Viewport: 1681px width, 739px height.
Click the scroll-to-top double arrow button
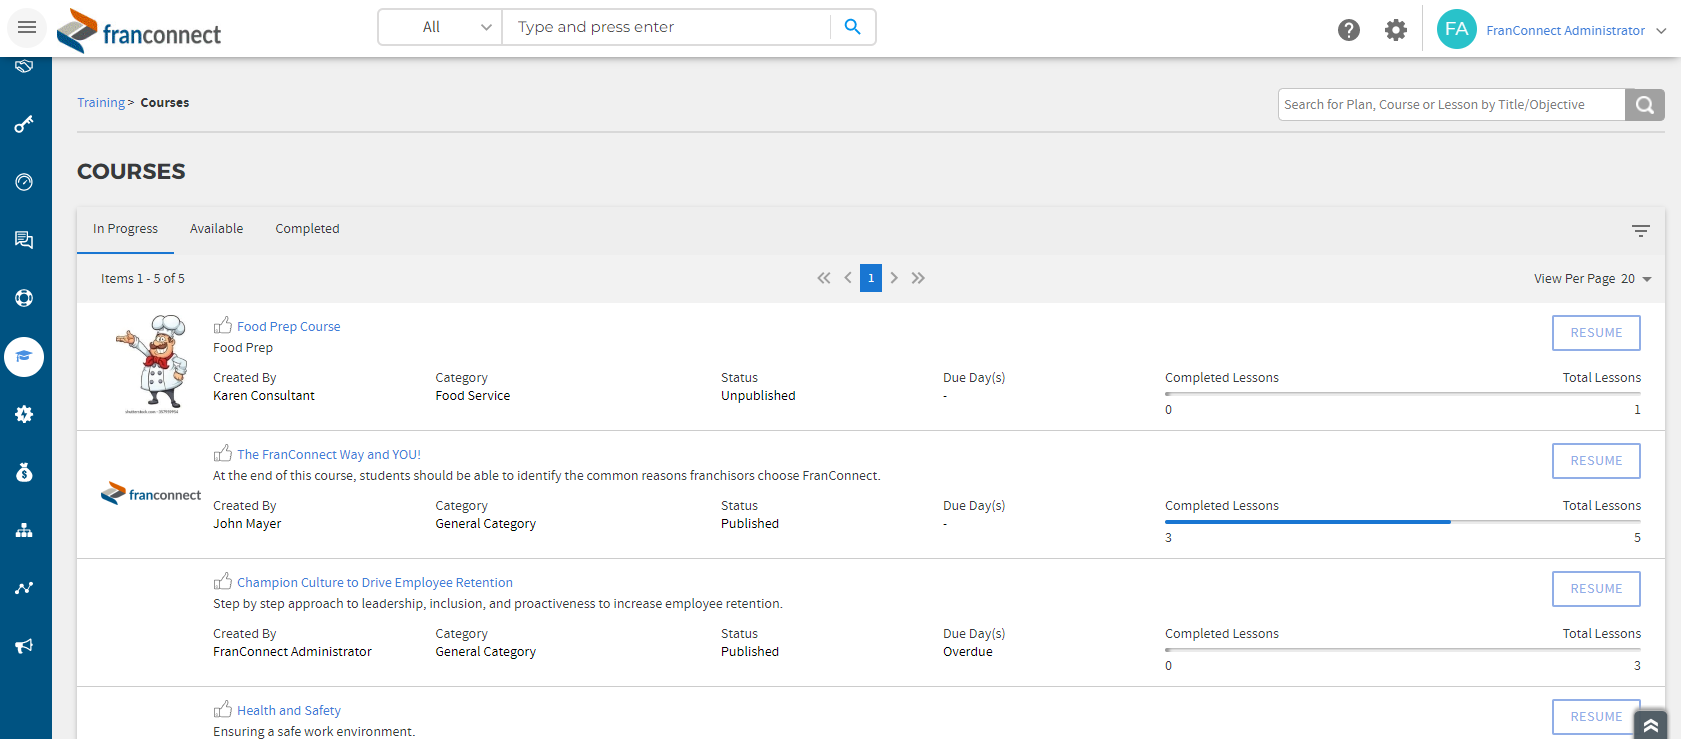point(1651,725)
